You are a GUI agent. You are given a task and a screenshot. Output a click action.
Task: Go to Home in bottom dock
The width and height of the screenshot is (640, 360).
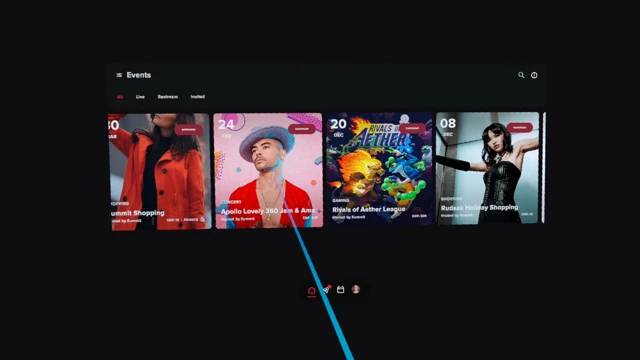pos(311,291)
